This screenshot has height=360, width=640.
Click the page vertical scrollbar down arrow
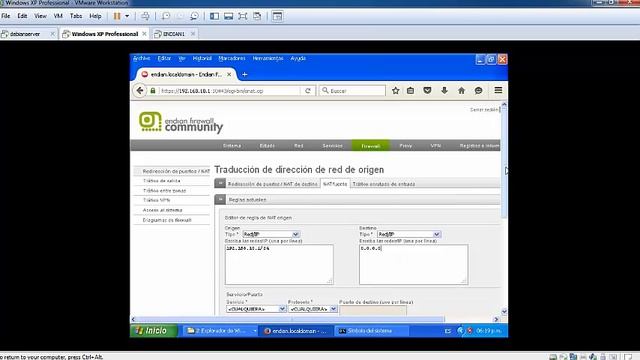pos(504,311)
